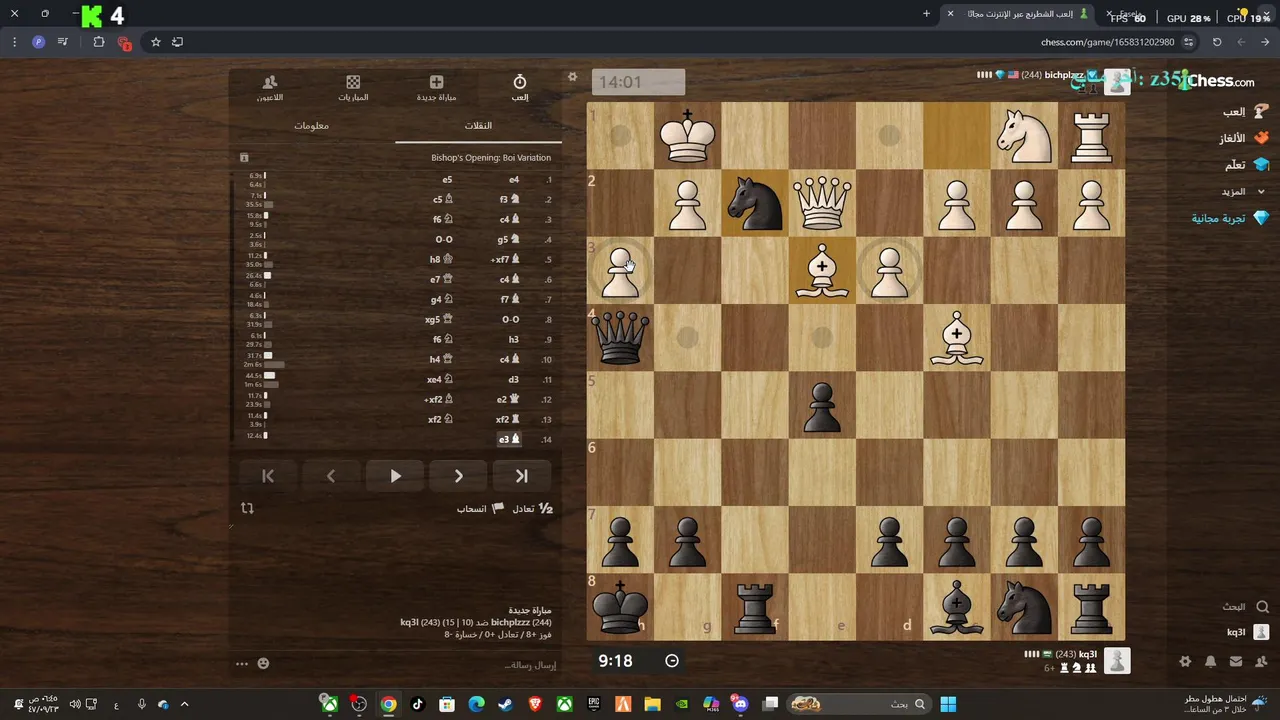Open the kq3l profile in sidebar
The image size is (1280, 720).
(x=1247, y=632)
